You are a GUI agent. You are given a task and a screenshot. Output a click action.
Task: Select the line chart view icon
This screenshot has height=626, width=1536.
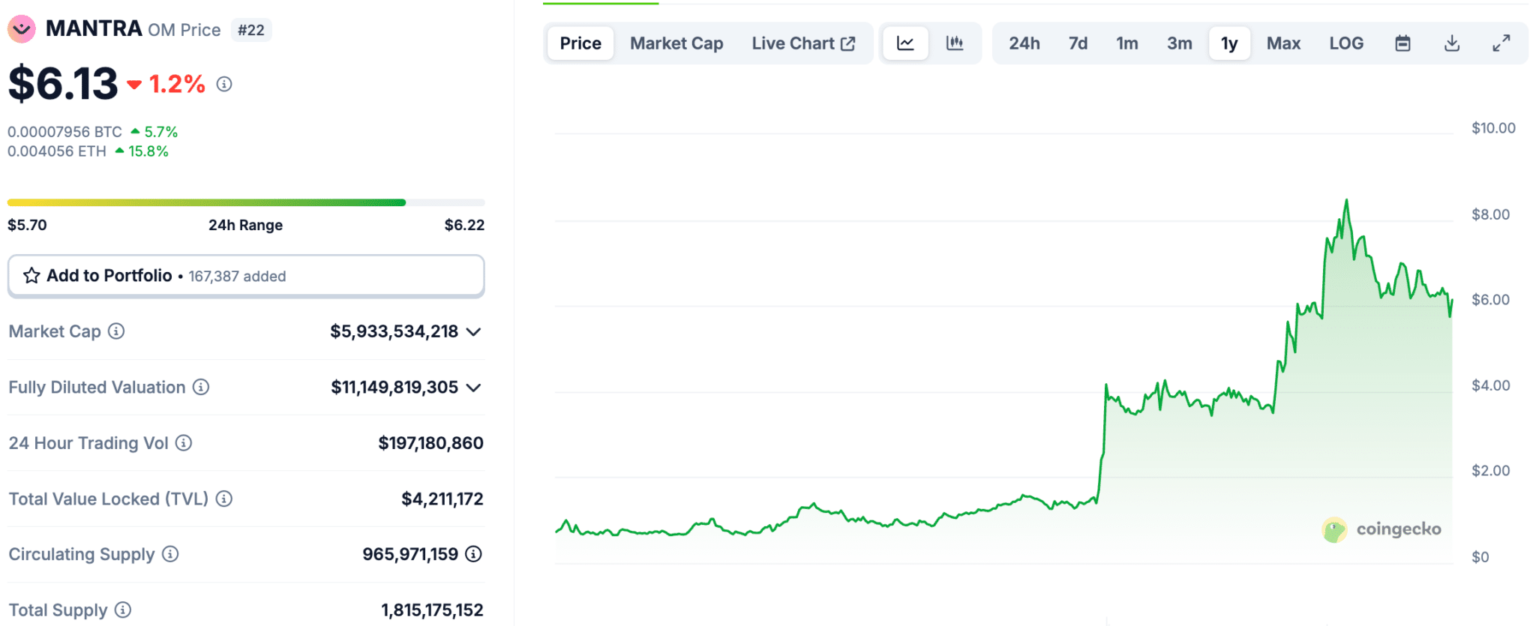(x=905, y=43)
